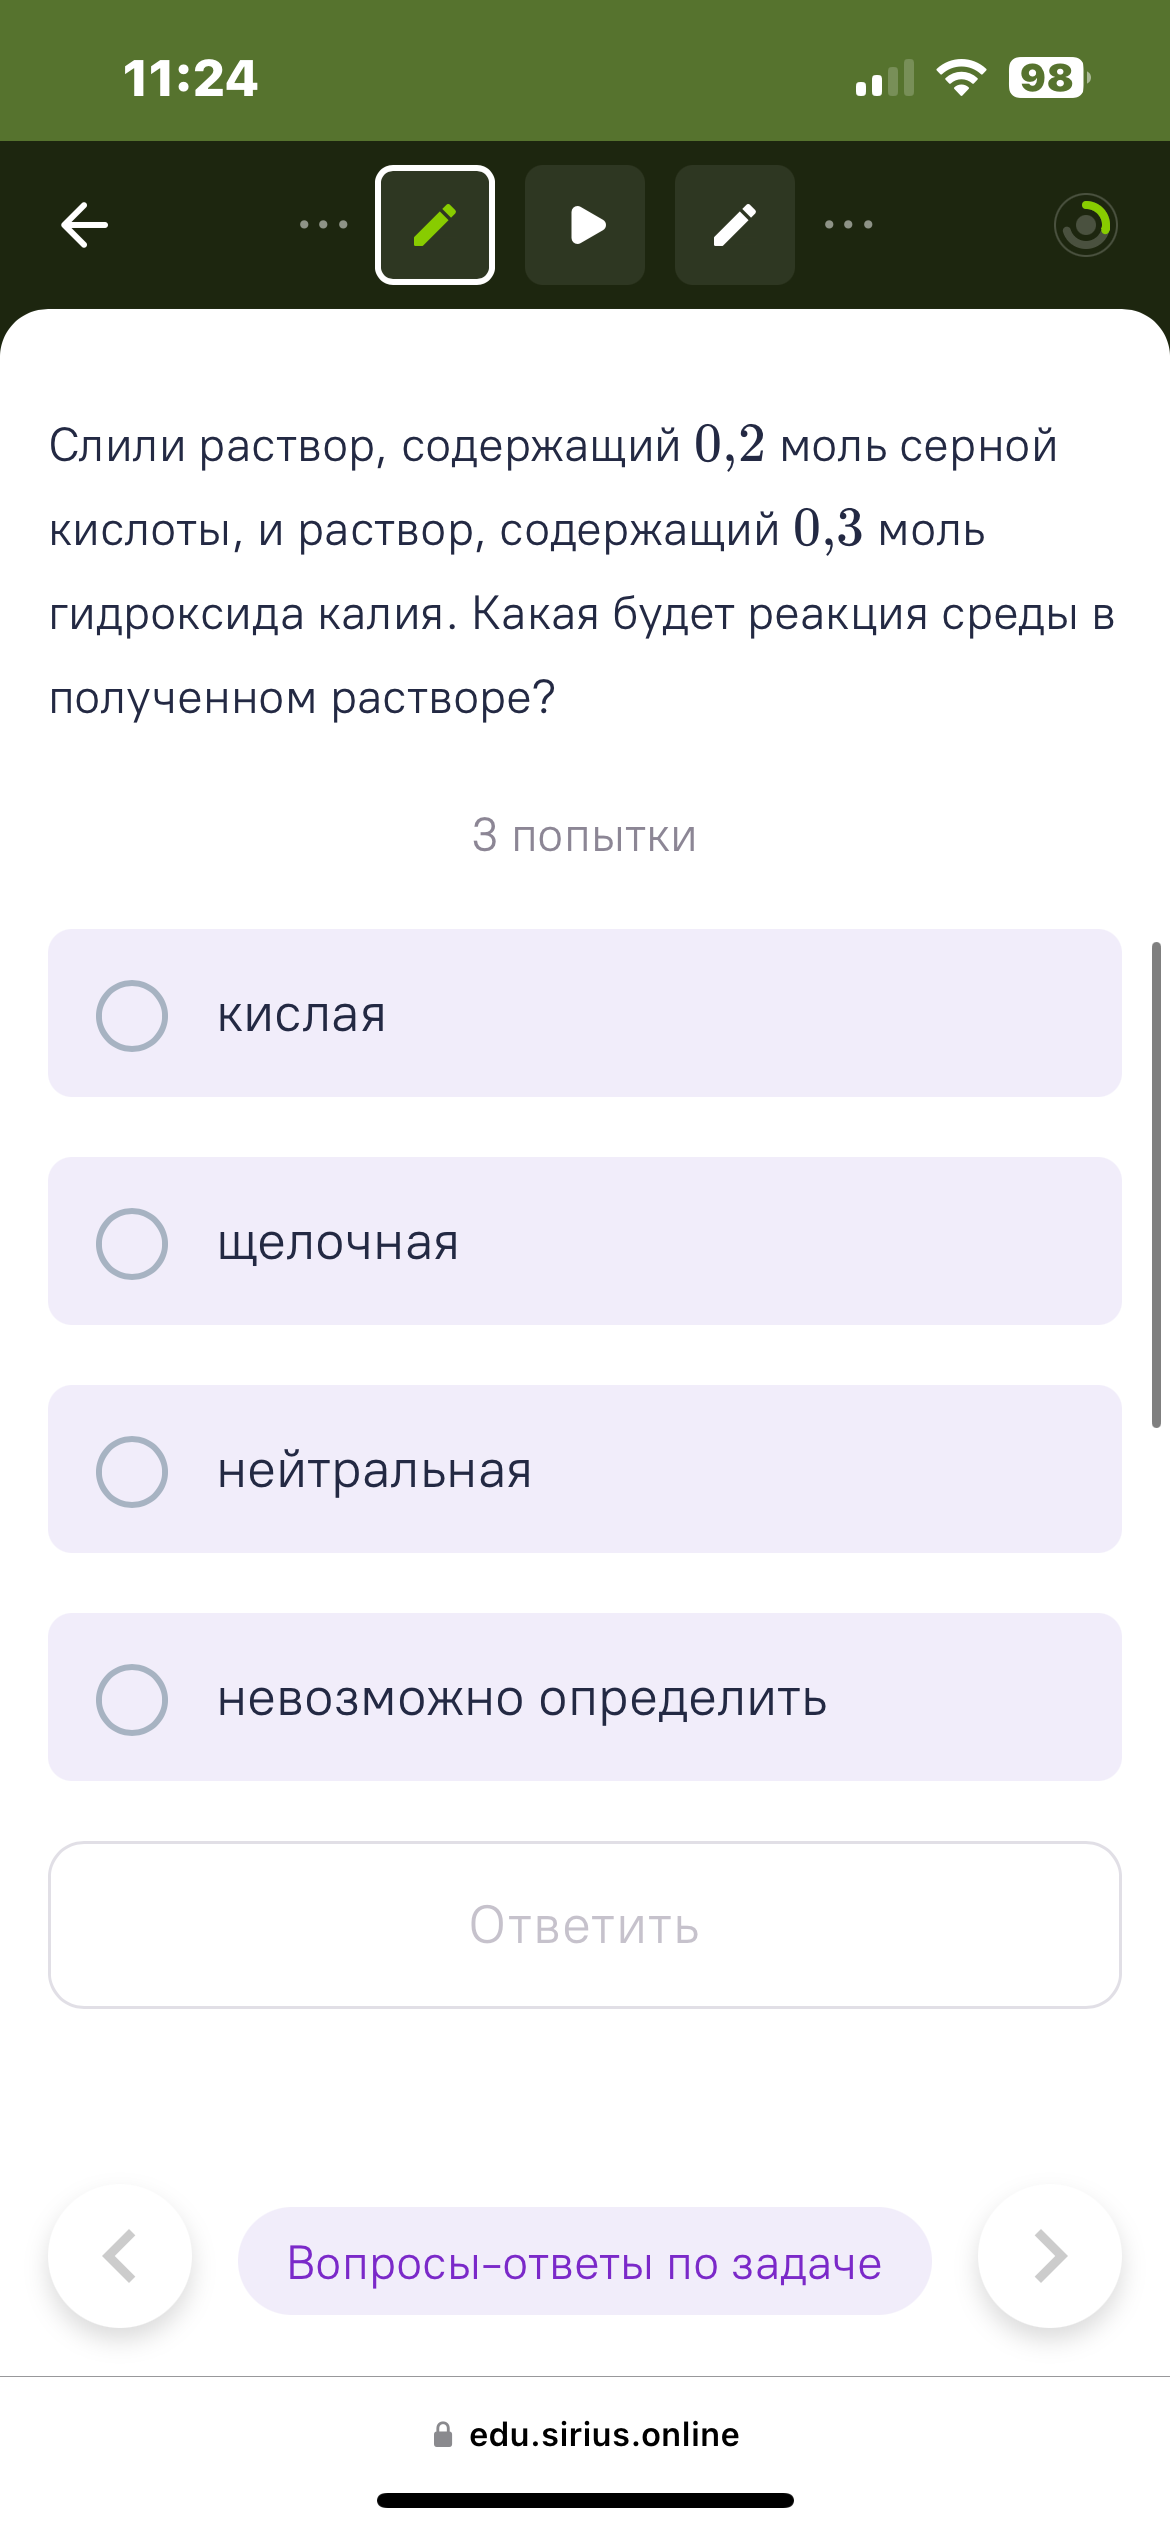The width and height of the screenshot is (1170, 2532).
Task: Tap the Wi-Fi status icon
Action: point(961,78)
